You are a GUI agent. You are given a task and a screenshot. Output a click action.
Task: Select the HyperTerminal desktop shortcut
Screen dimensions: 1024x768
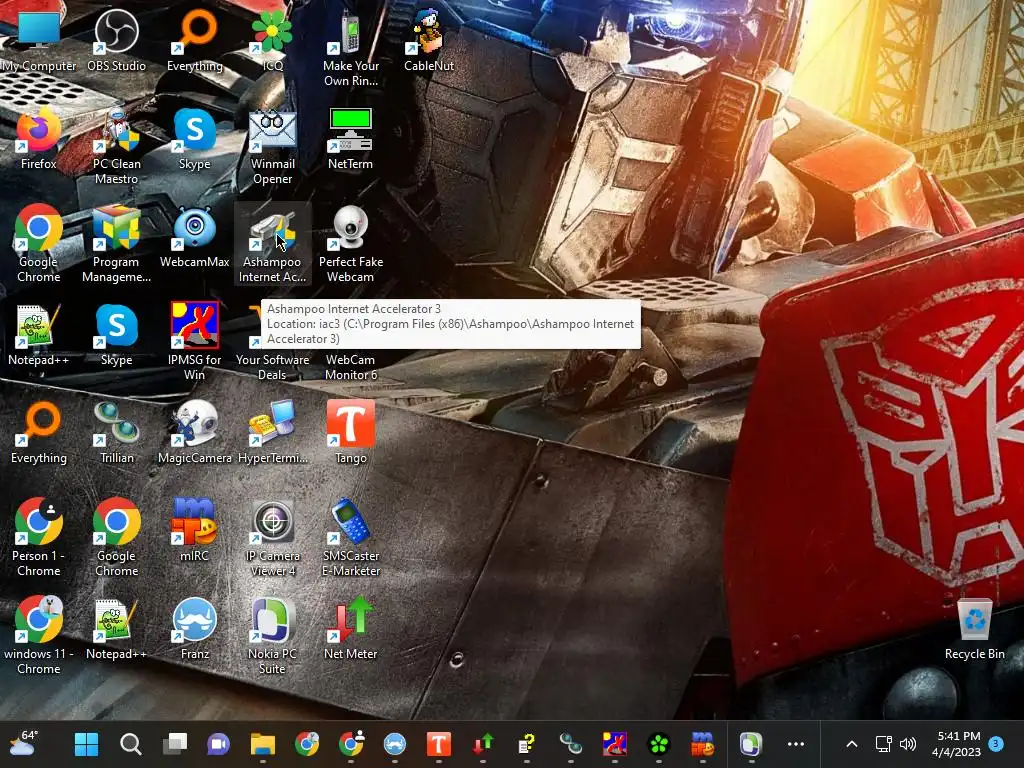[x=272, y=433]
